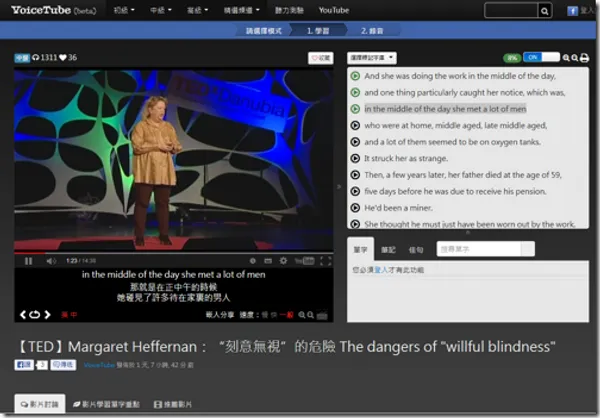Image resolution: width=600 pixels, height=418 pixels.
Task: Click the 收藏 favorite button
Action: point(320,58)
